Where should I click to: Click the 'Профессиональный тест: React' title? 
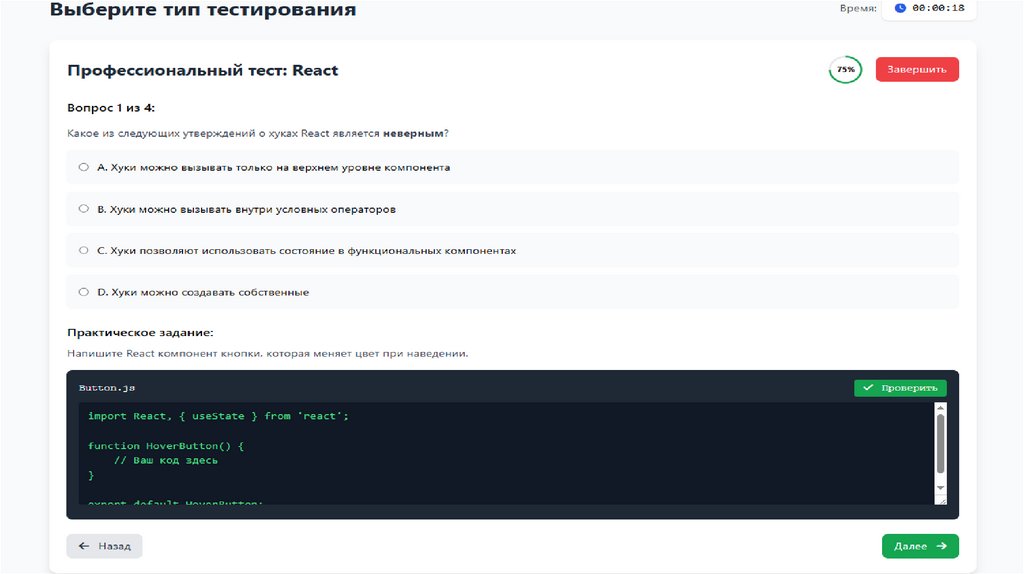[202, 71]
